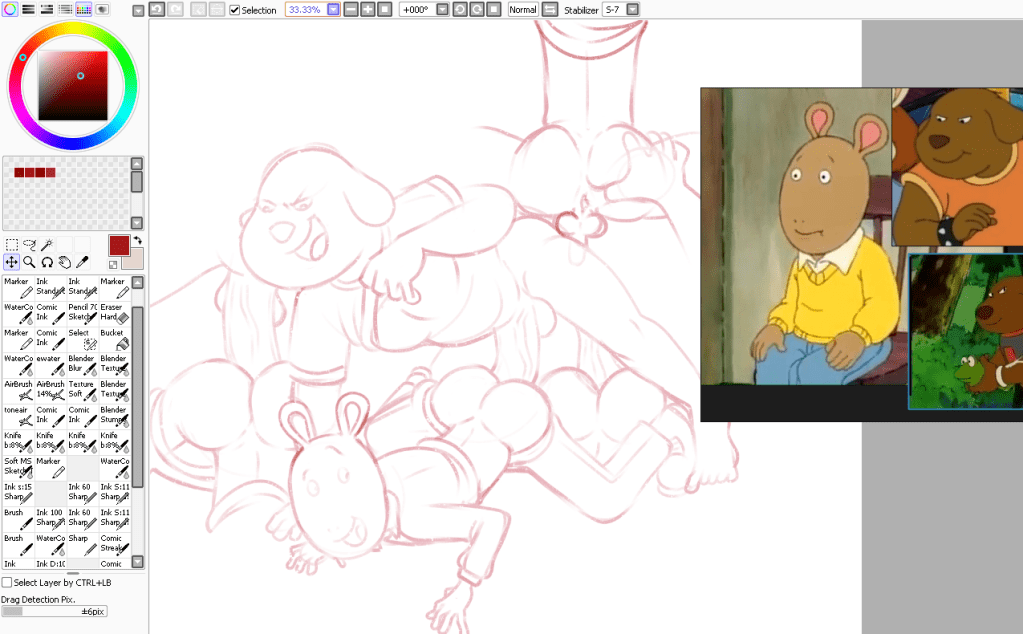Select the Move tool

12,262
